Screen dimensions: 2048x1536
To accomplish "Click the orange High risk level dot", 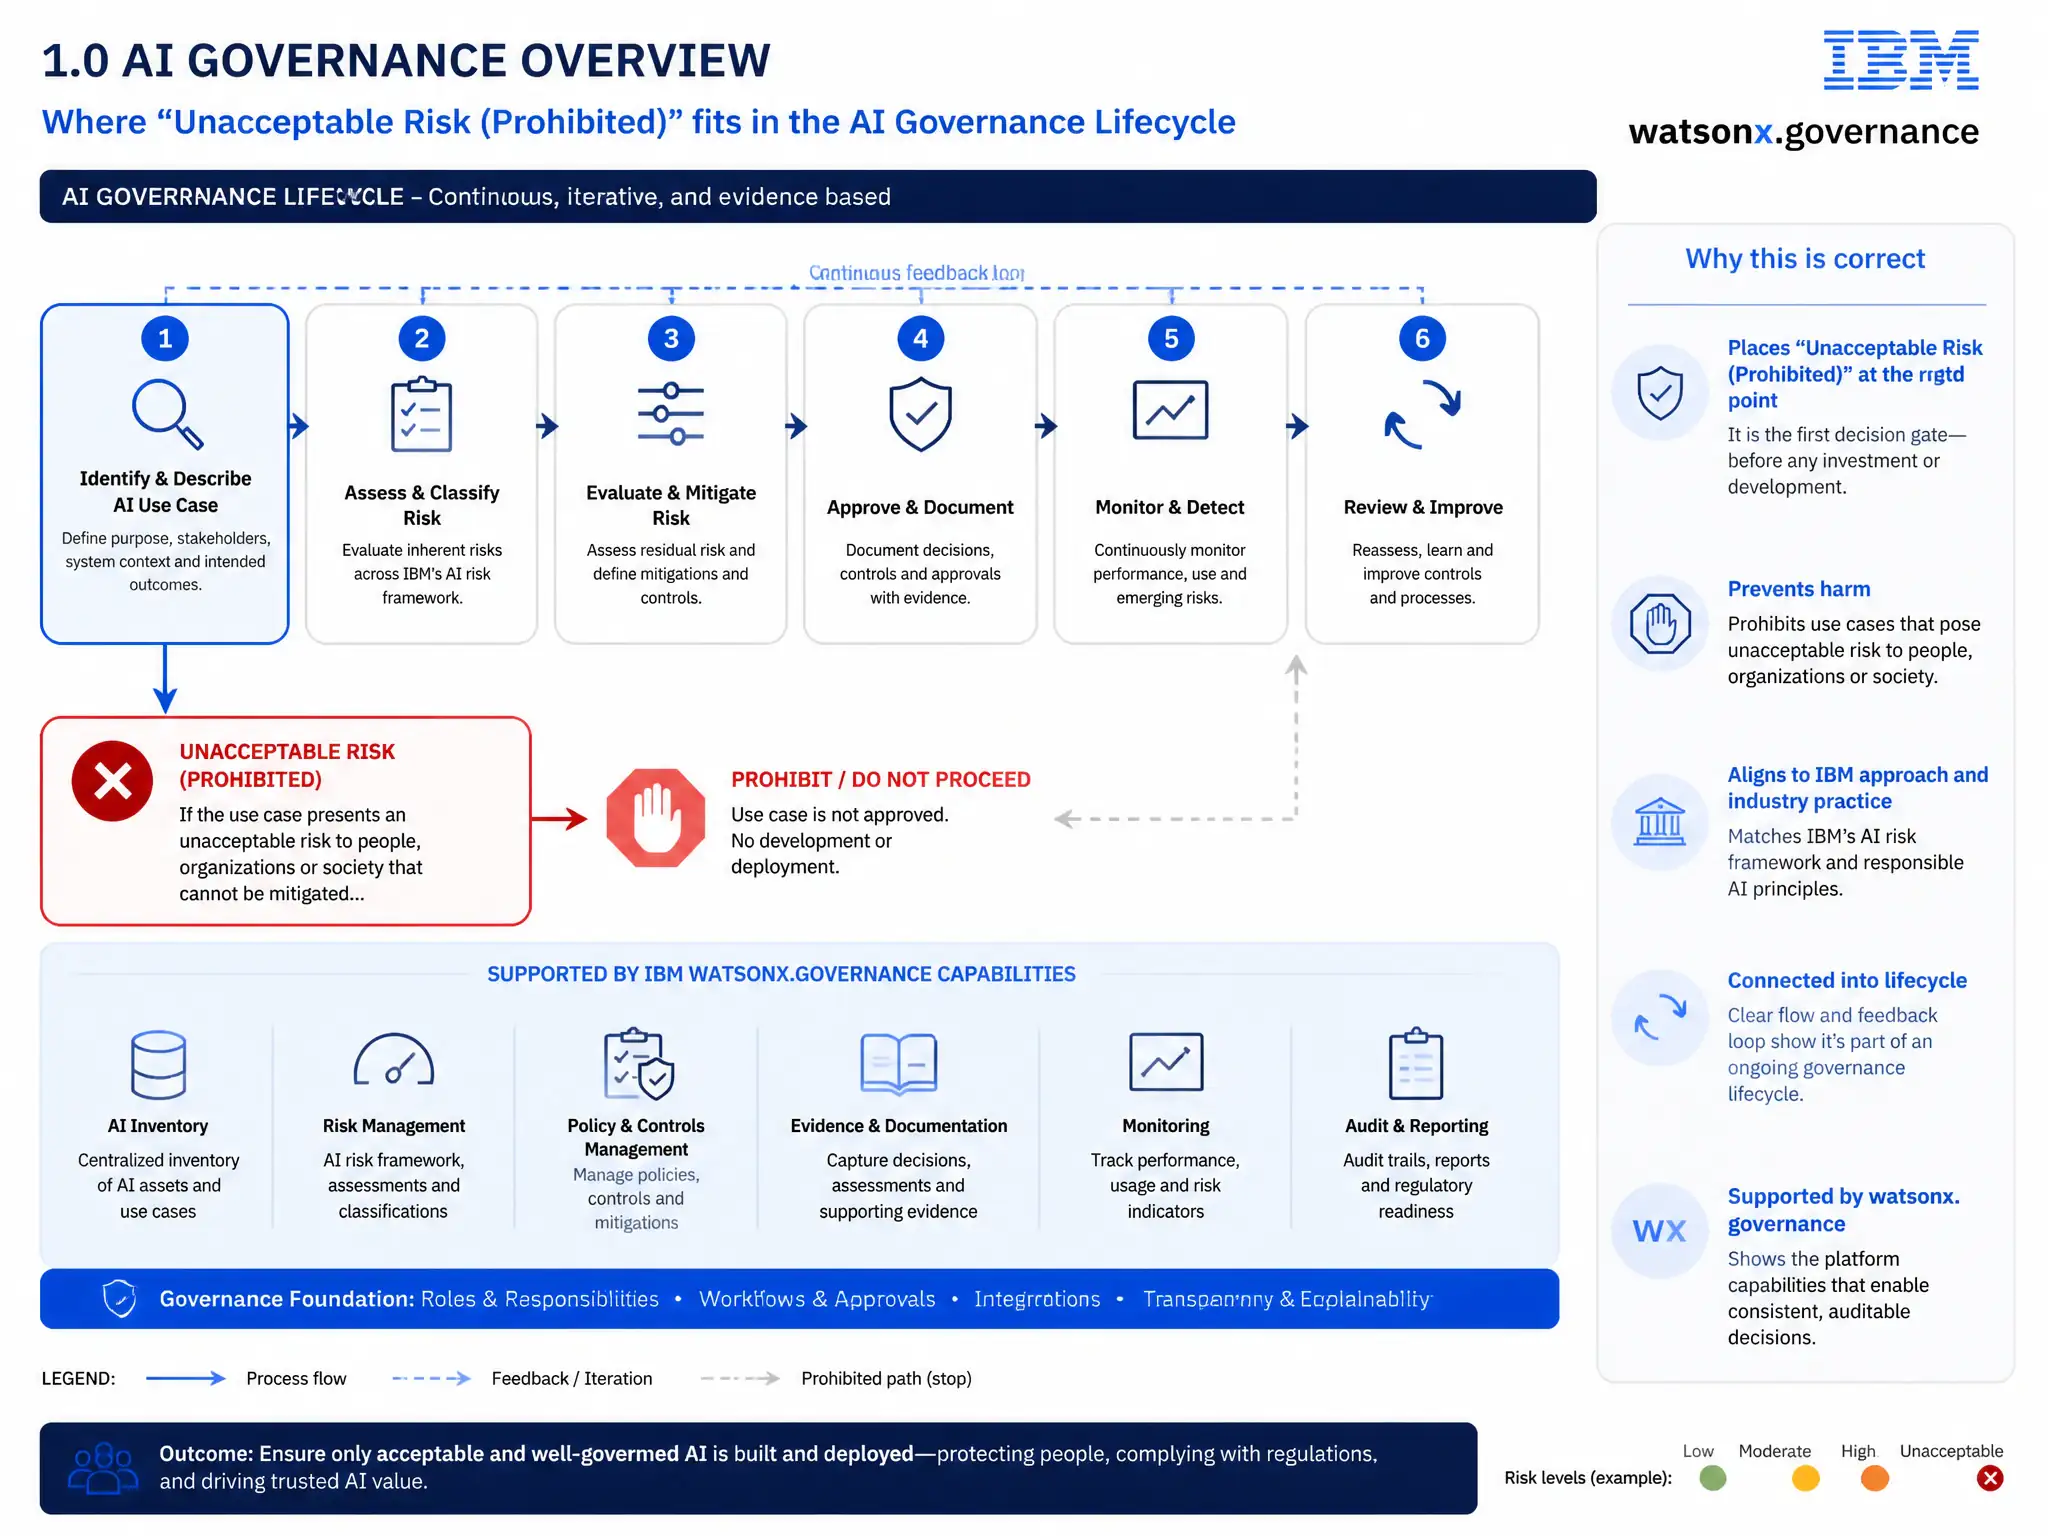I will [x=1875, y=1478].
